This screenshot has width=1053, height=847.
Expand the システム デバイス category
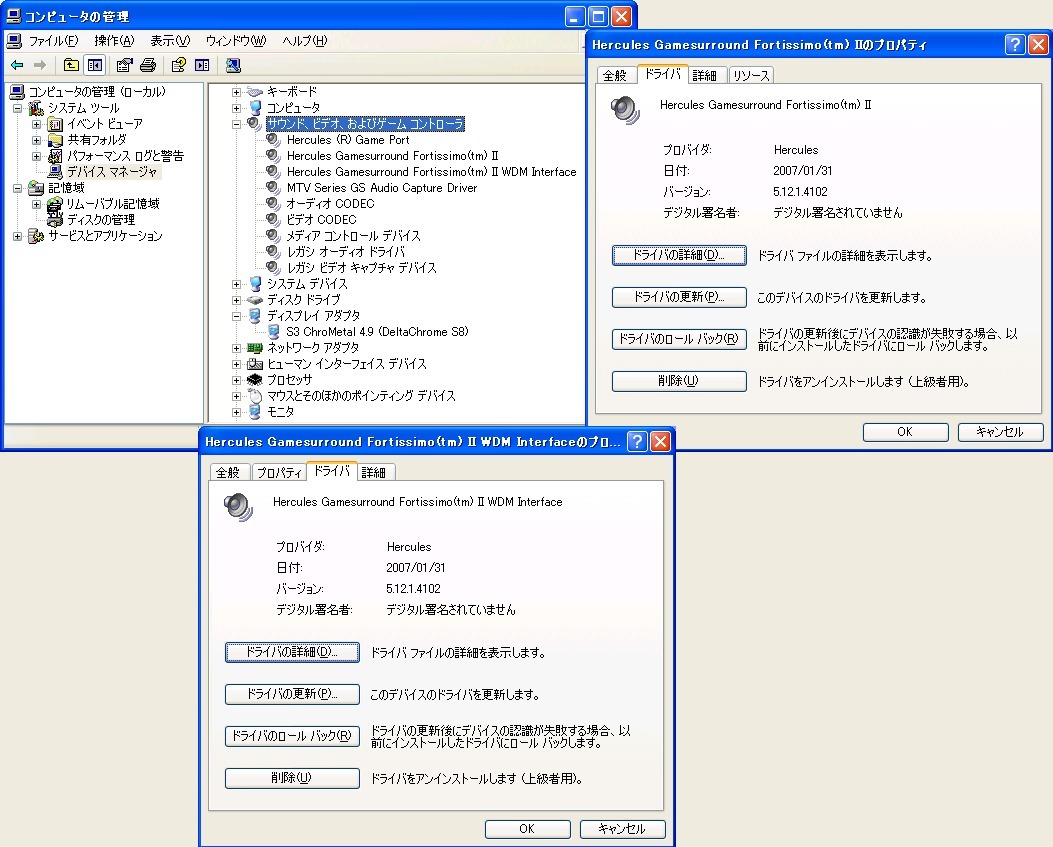pos(236,284)
